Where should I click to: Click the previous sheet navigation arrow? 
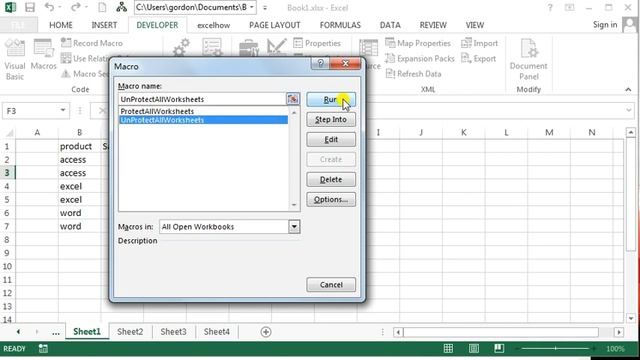[x=18, y=332]
